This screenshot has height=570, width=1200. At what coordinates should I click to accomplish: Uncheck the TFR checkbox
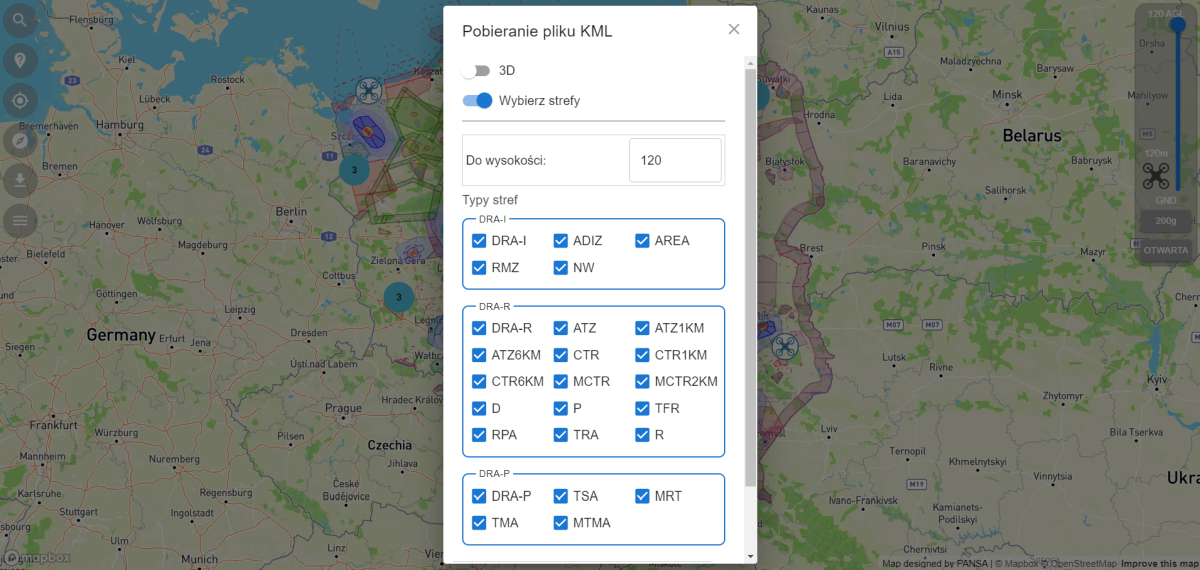(x=642, y=408)
